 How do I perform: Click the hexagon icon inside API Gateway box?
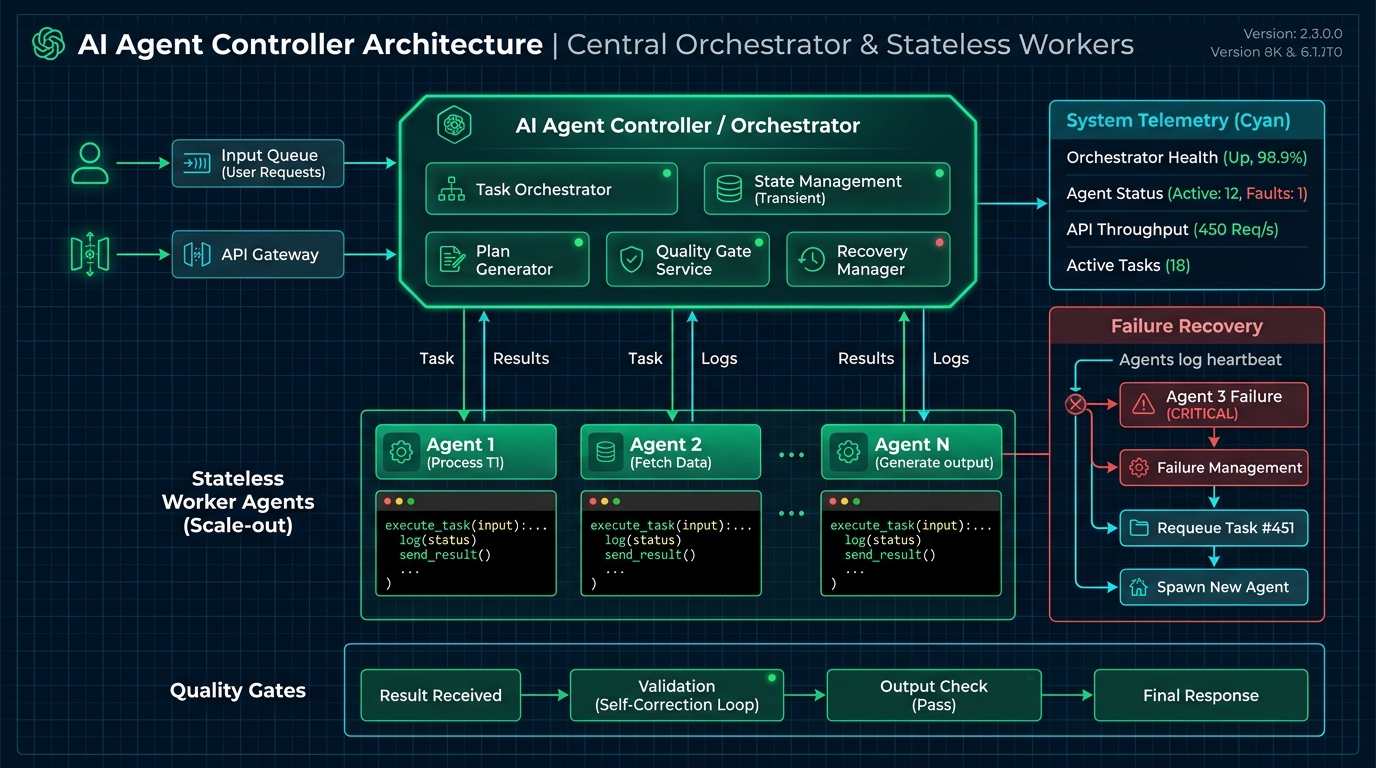pos(197,255)
